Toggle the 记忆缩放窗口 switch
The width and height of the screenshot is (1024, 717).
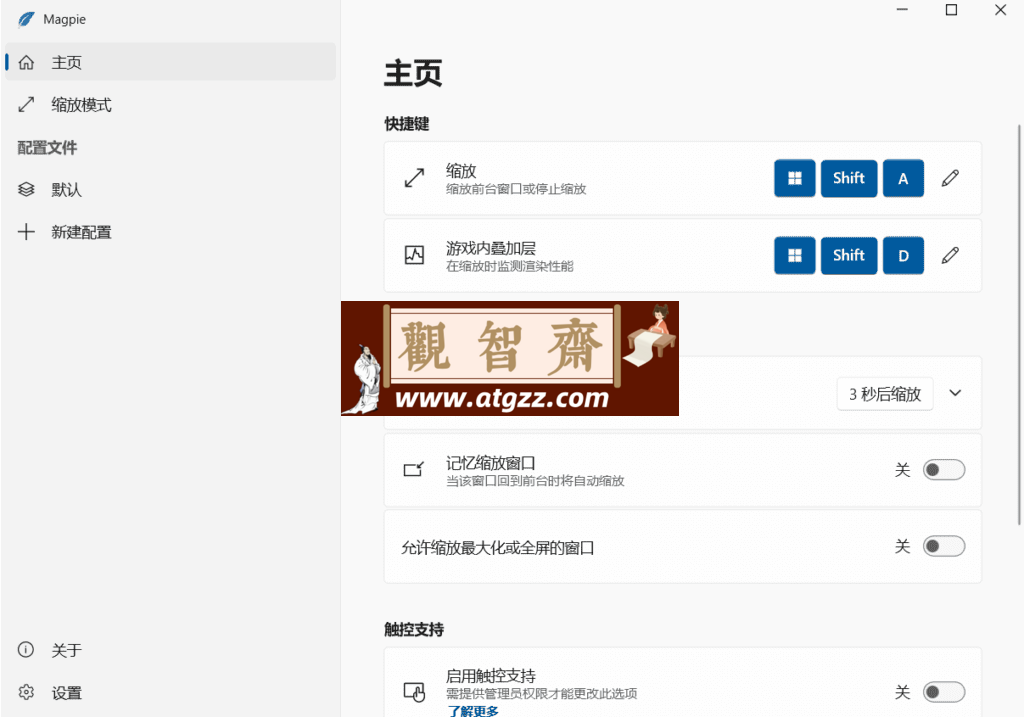(x=944, y=470)
